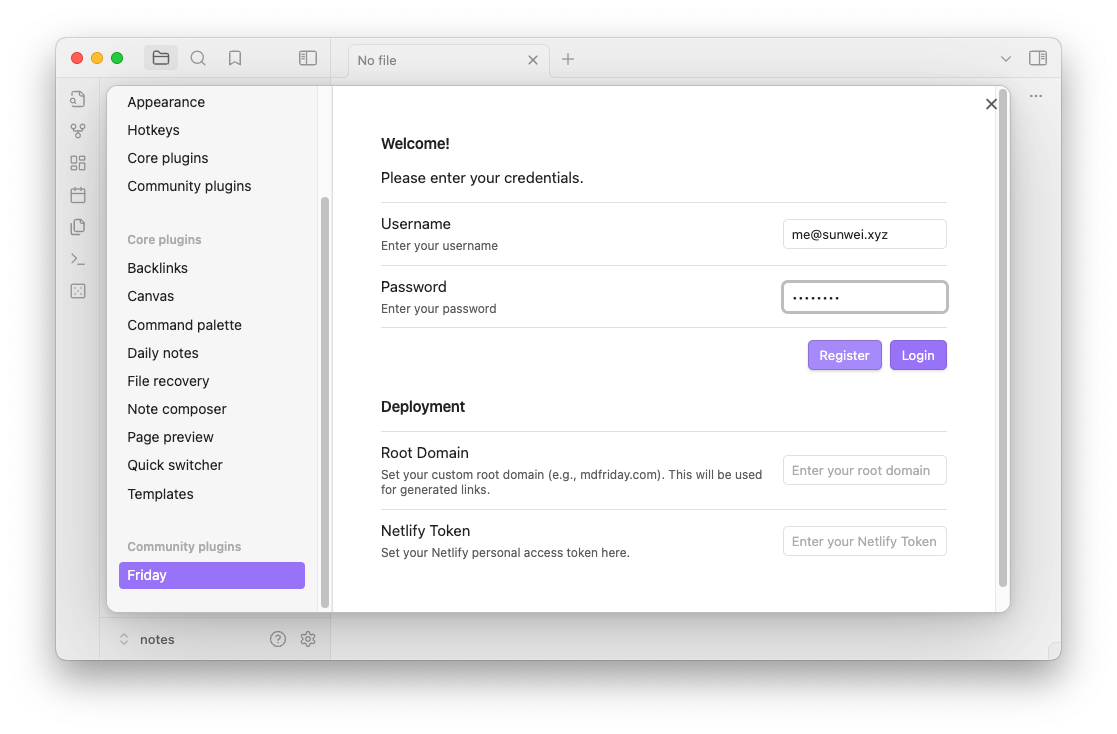Open the file explorer folder icon
Screen dimensions: 1117x734
(x=161, y=58)
